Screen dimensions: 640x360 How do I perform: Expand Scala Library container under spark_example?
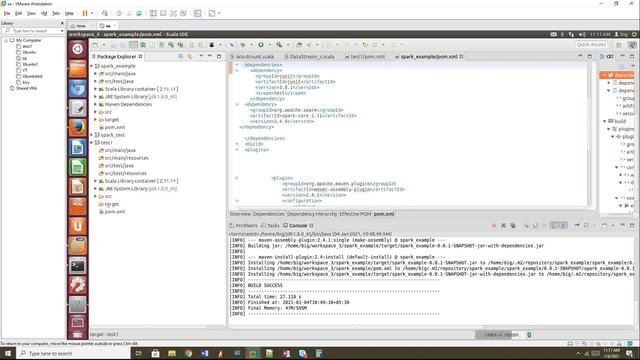(x=96, y=89)
